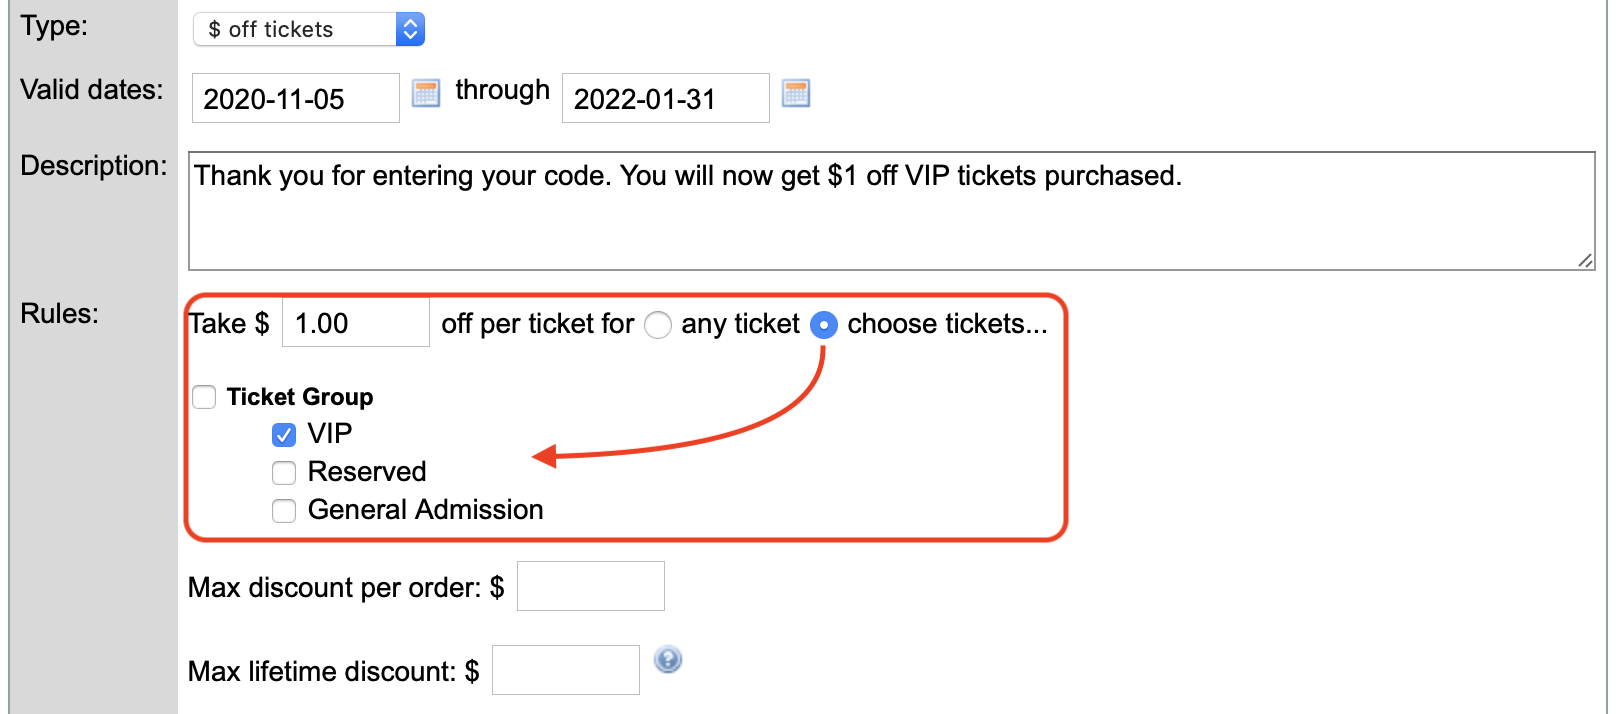Click the Max lifetime discount field
The width and height of the screenshot is (1617, 714).
566,670
